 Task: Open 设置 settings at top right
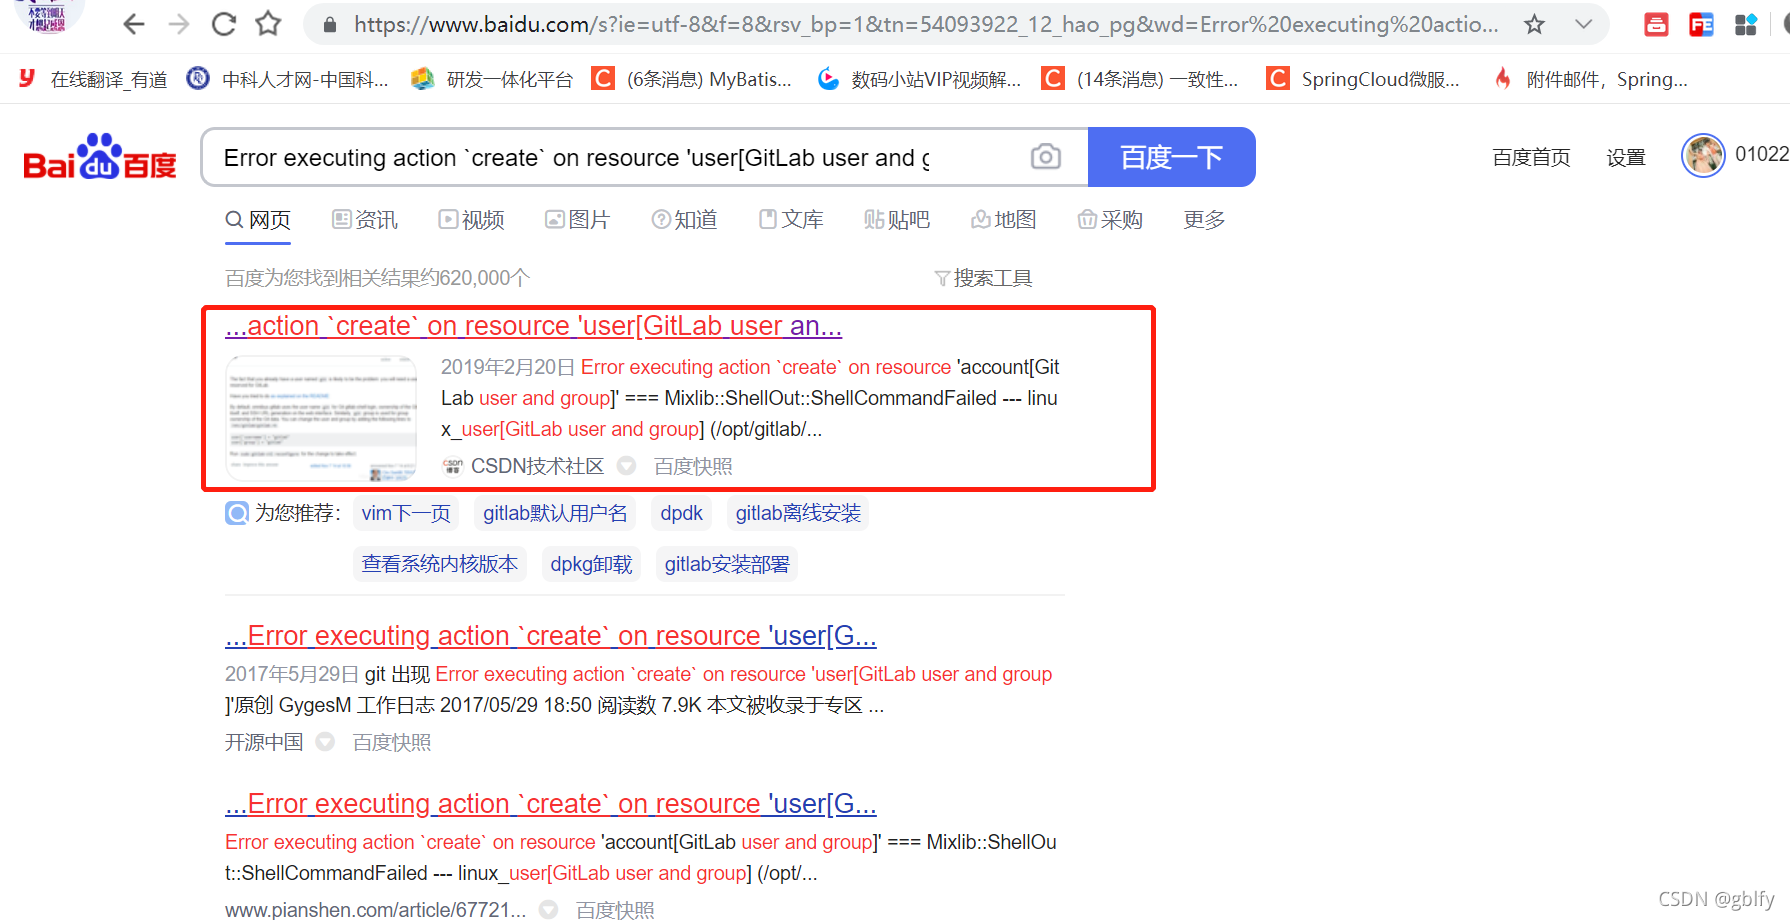coord(1625,157)
